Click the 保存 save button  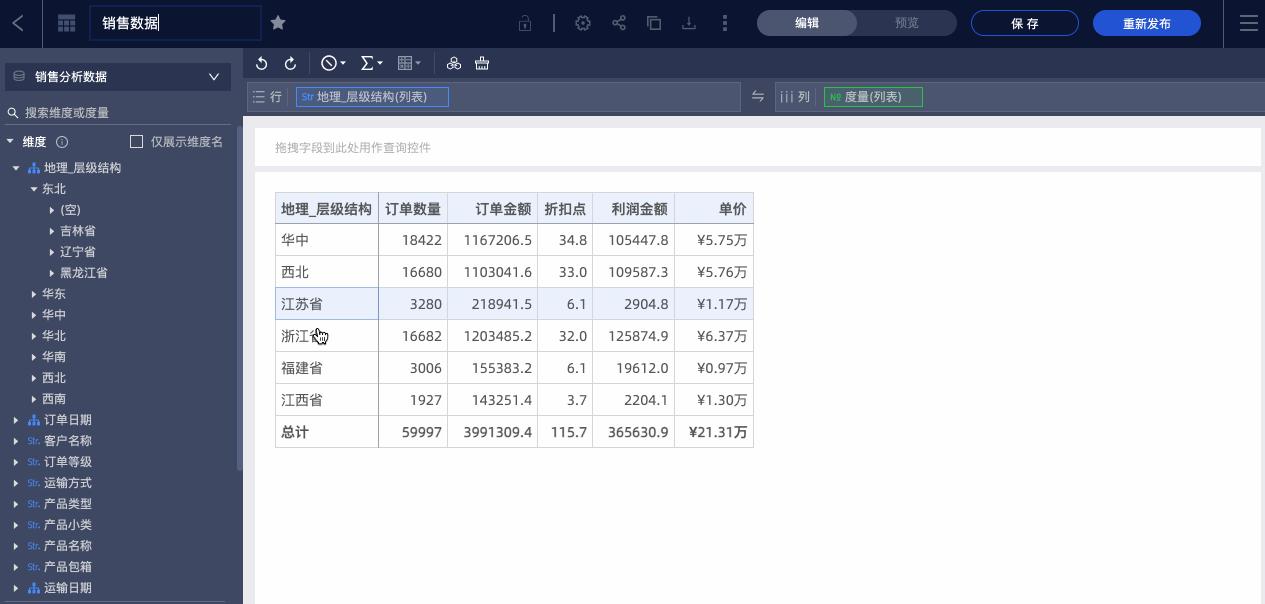tap(1024, 22)
